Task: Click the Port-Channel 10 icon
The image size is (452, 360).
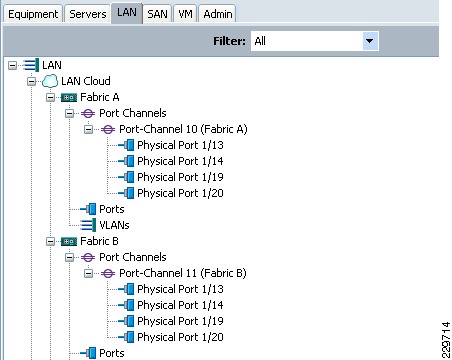Action: pyautogui.click(x=108, y=129)
